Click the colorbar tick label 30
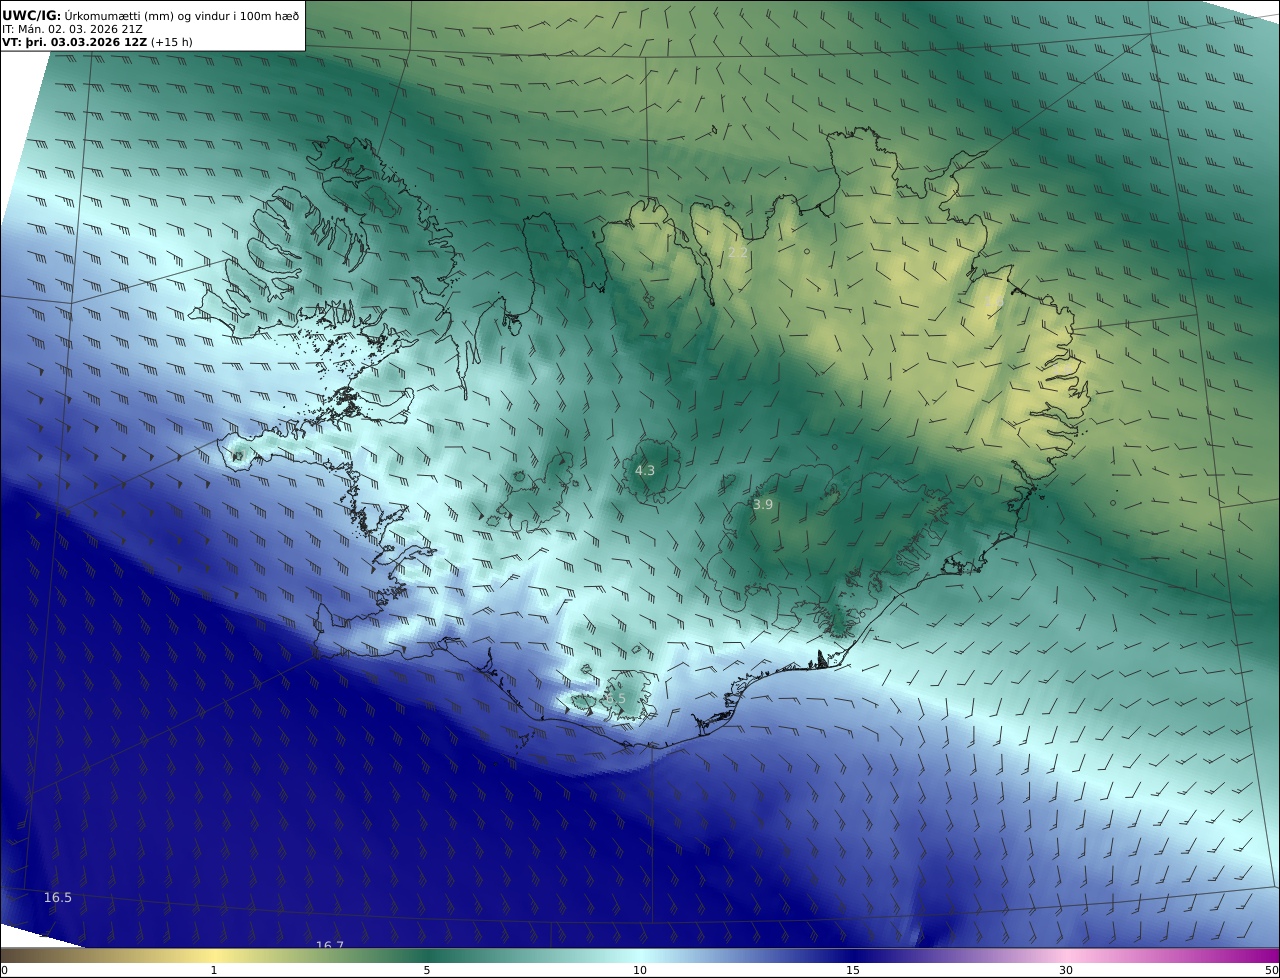Image resolution: width=1280 pixels, height=978 pixels. pos(1066,970)
